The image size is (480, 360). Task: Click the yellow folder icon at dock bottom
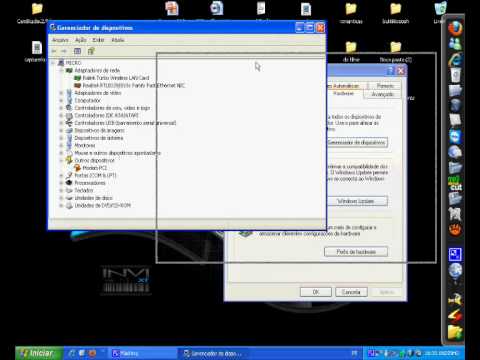455,331
